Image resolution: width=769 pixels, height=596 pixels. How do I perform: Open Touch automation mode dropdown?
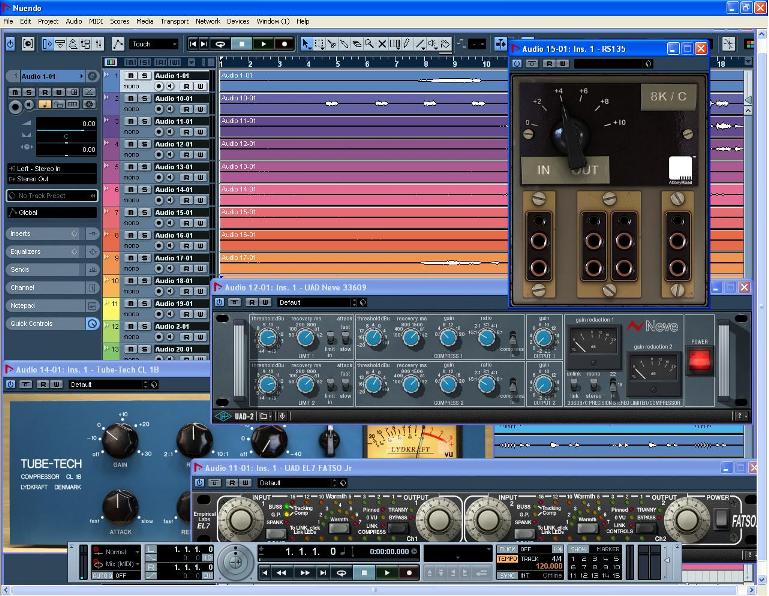click(x=154, y=44)
